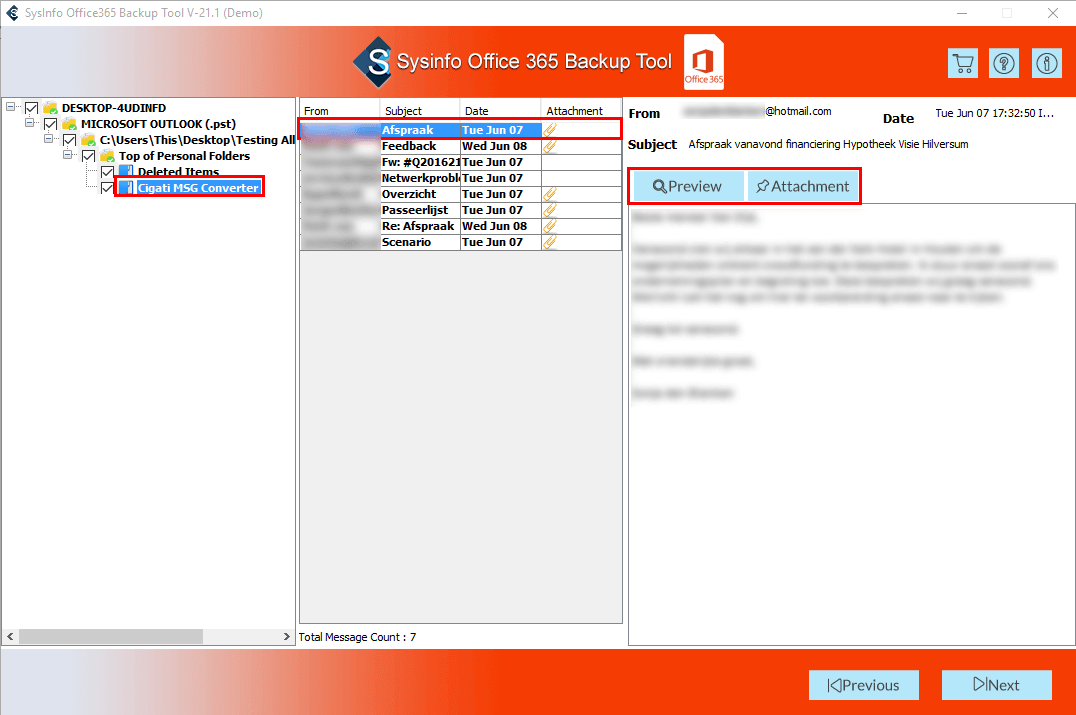Click the Previous button
The width and height of the screenshot is (1076, 715).
[x=863, y=685]
